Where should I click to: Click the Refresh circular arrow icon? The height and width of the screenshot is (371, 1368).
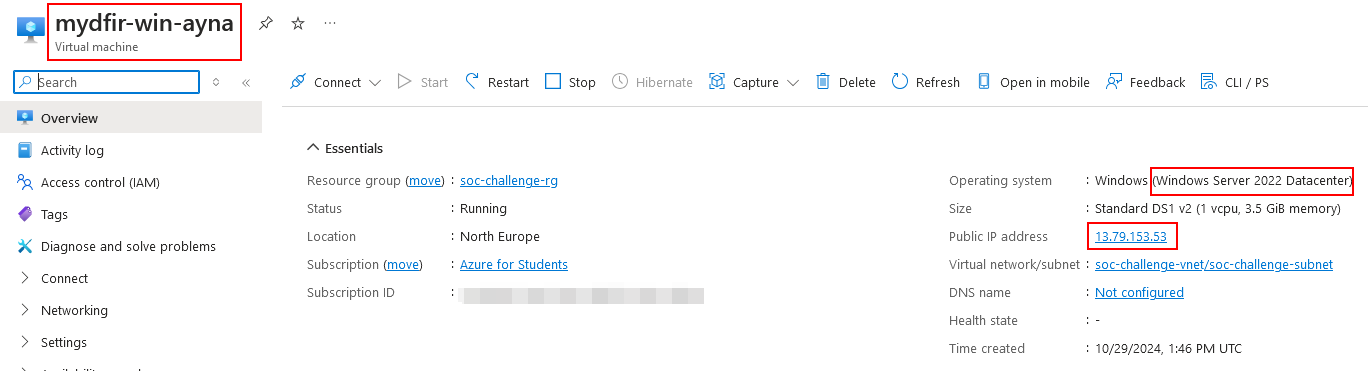click(900, 82)
